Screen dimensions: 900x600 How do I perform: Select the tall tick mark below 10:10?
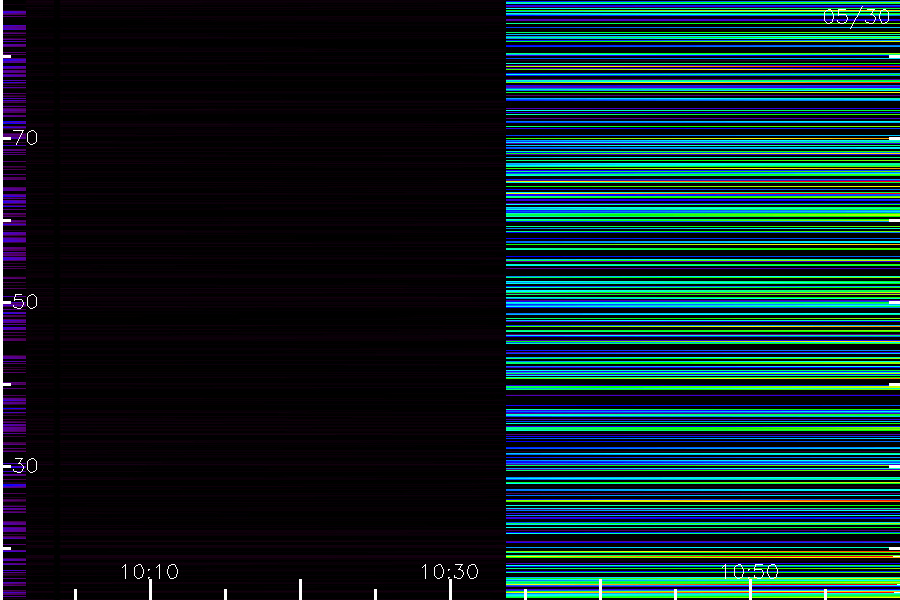tap(150, 590)
